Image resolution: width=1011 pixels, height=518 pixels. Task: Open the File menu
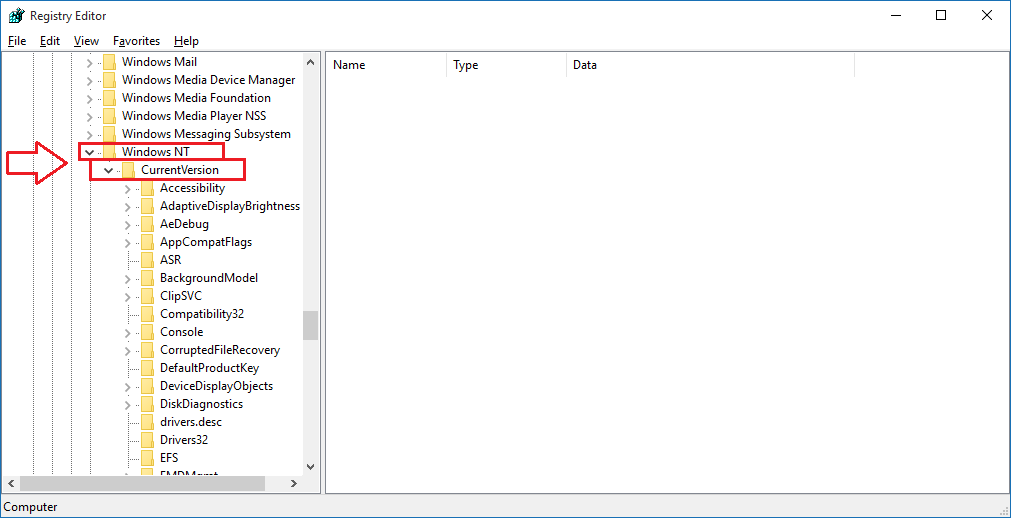(17, 41)
